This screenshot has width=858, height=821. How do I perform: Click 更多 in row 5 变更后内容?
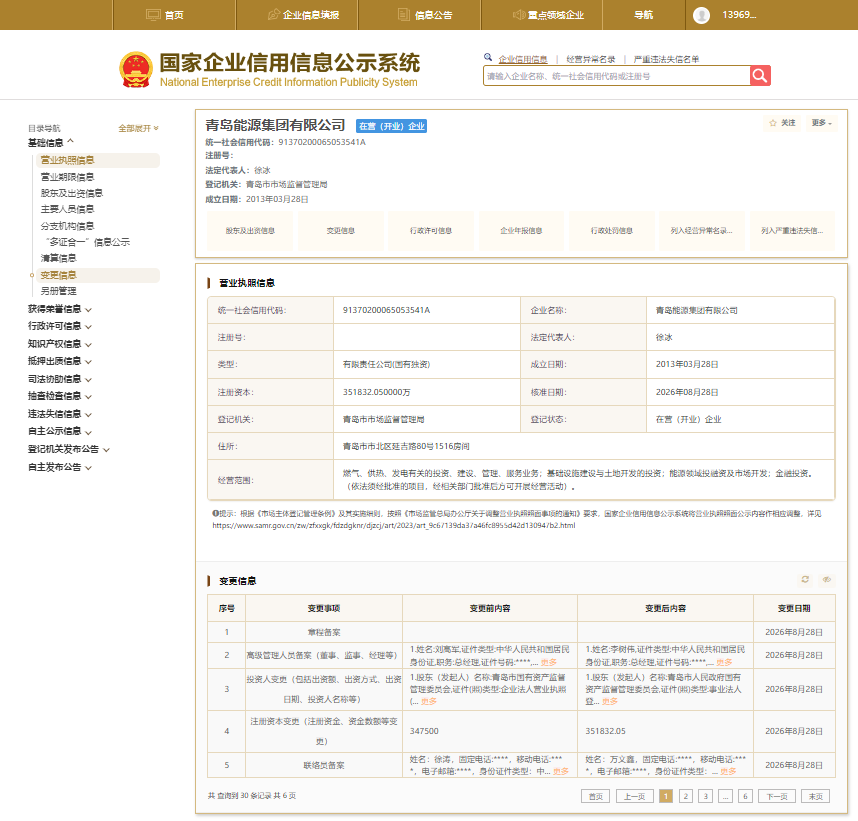[x=728, y=771]
